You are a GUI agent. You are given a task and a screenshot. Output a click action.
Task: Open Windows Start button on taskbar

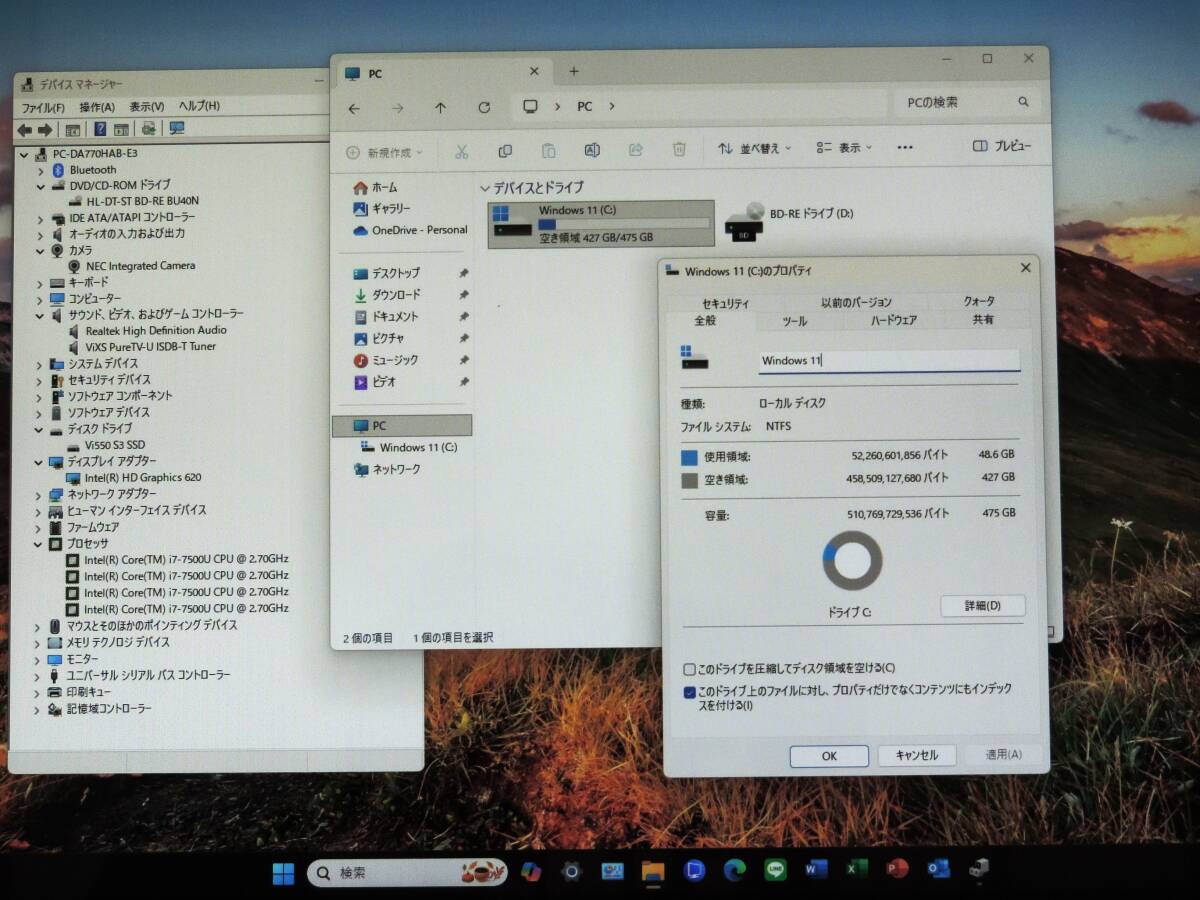click(x=283, y=874)
